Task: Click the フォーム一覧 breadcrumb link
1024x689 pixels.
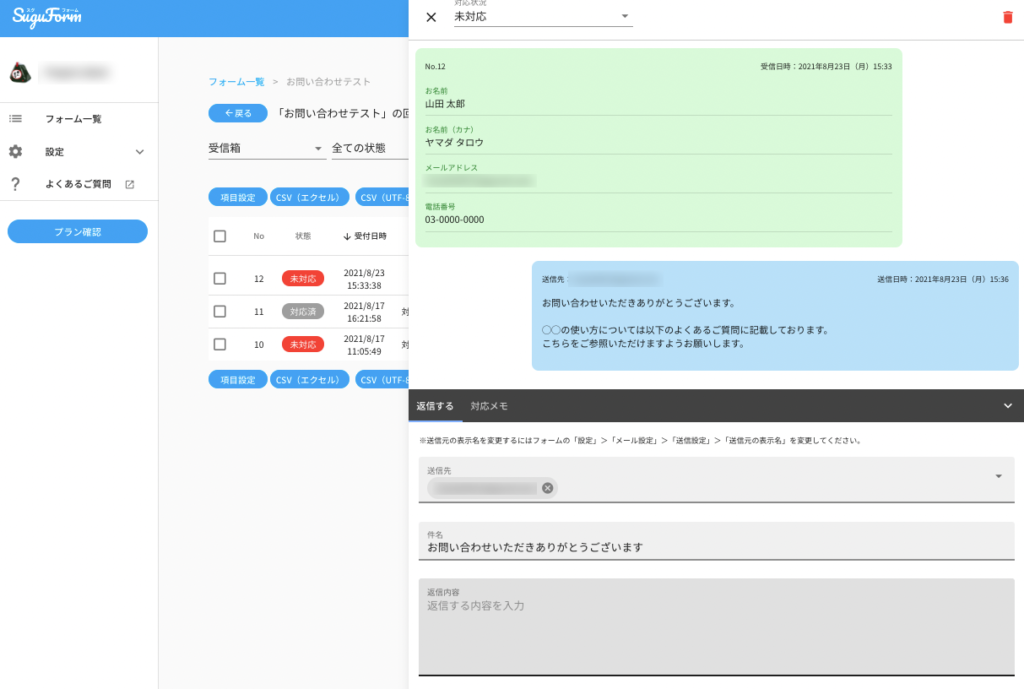Action: (x=236, y=82)
